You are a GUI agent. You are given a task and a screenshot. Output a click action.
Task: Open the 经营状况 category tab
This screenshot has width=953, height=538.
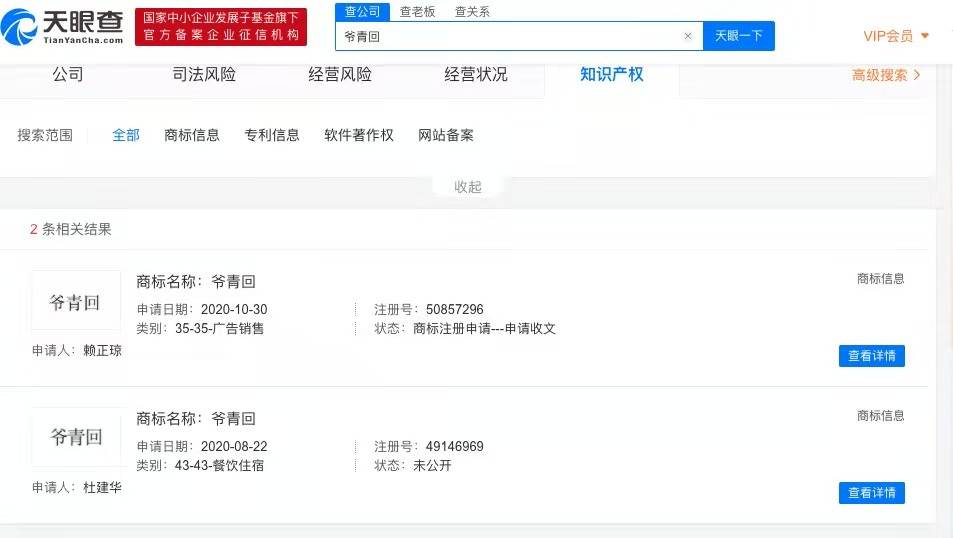pos(476,75)
